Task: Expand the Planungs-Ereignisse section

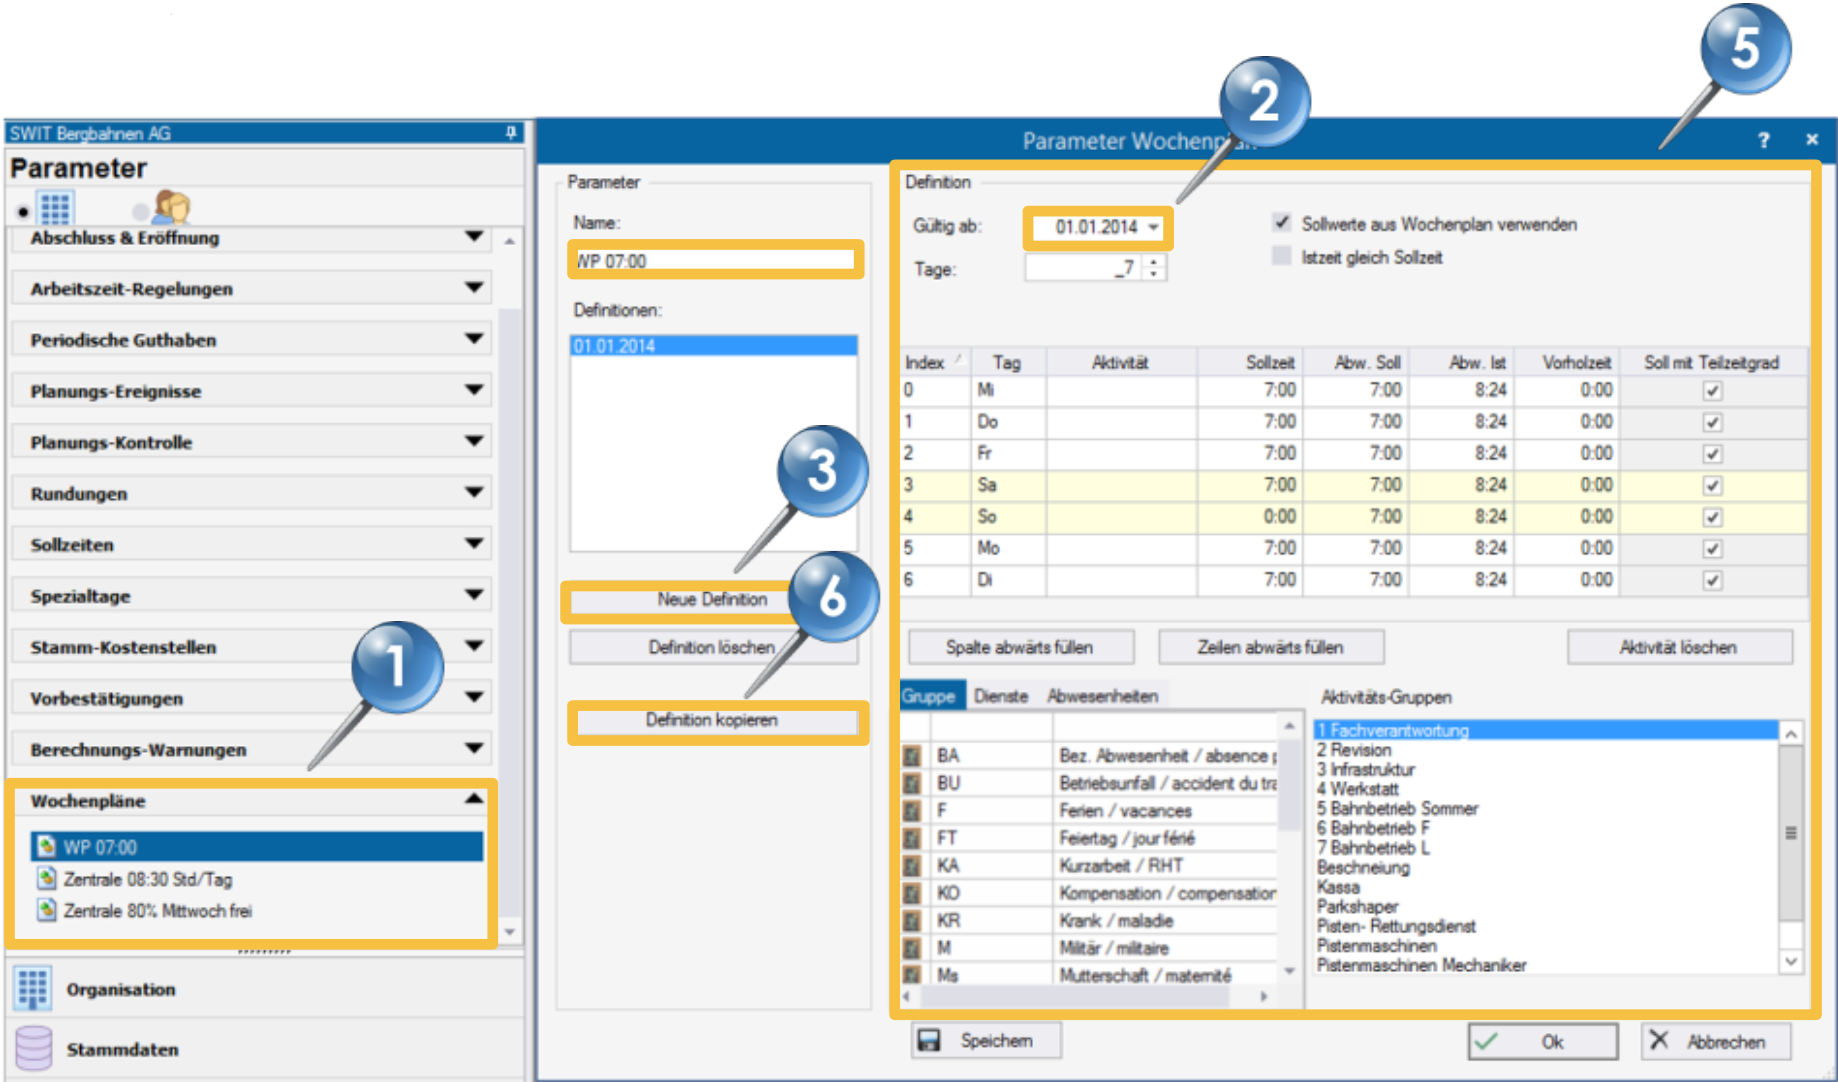Action: tap(474, 390)
